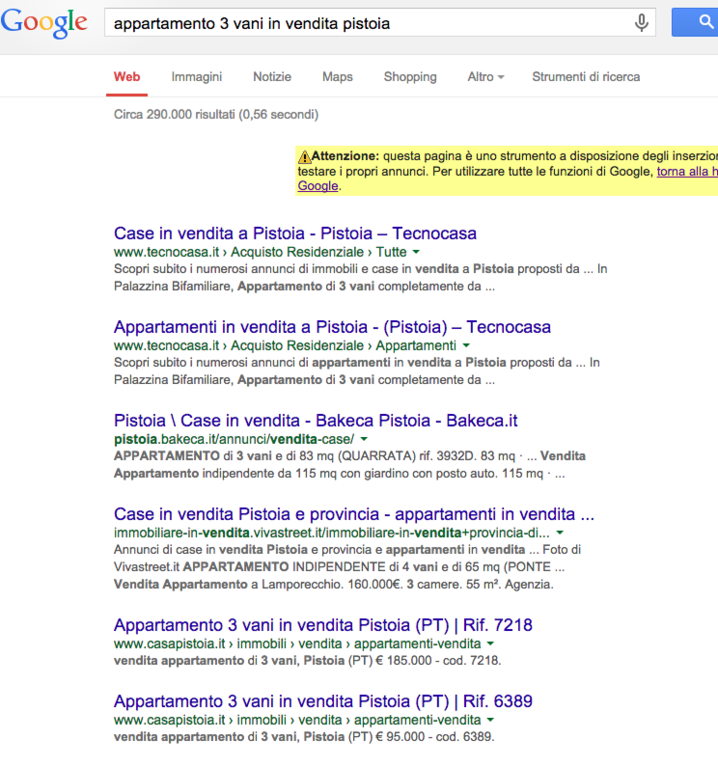Click the blue search magnifier button
718x767 pixels.
(x=695, y=22)
